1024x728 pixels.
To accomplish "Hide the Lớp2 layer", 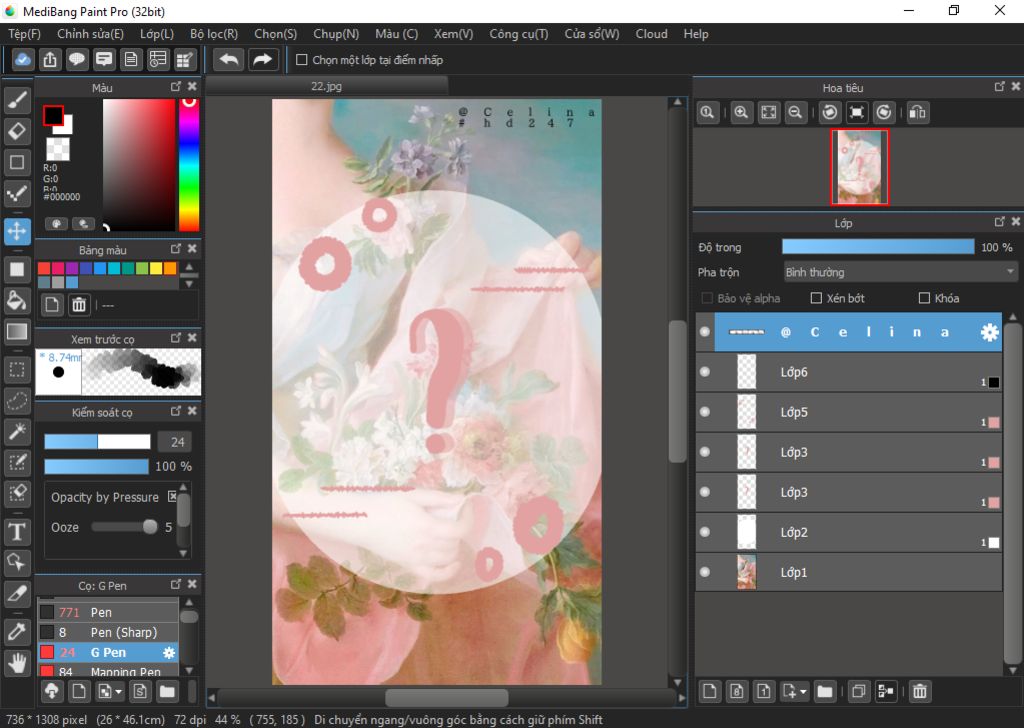I will tap(705, 532).
